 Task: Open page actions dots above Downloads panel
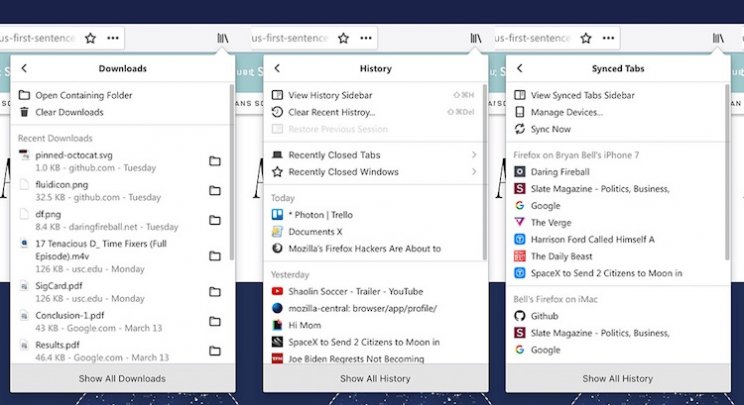point(113,38)
